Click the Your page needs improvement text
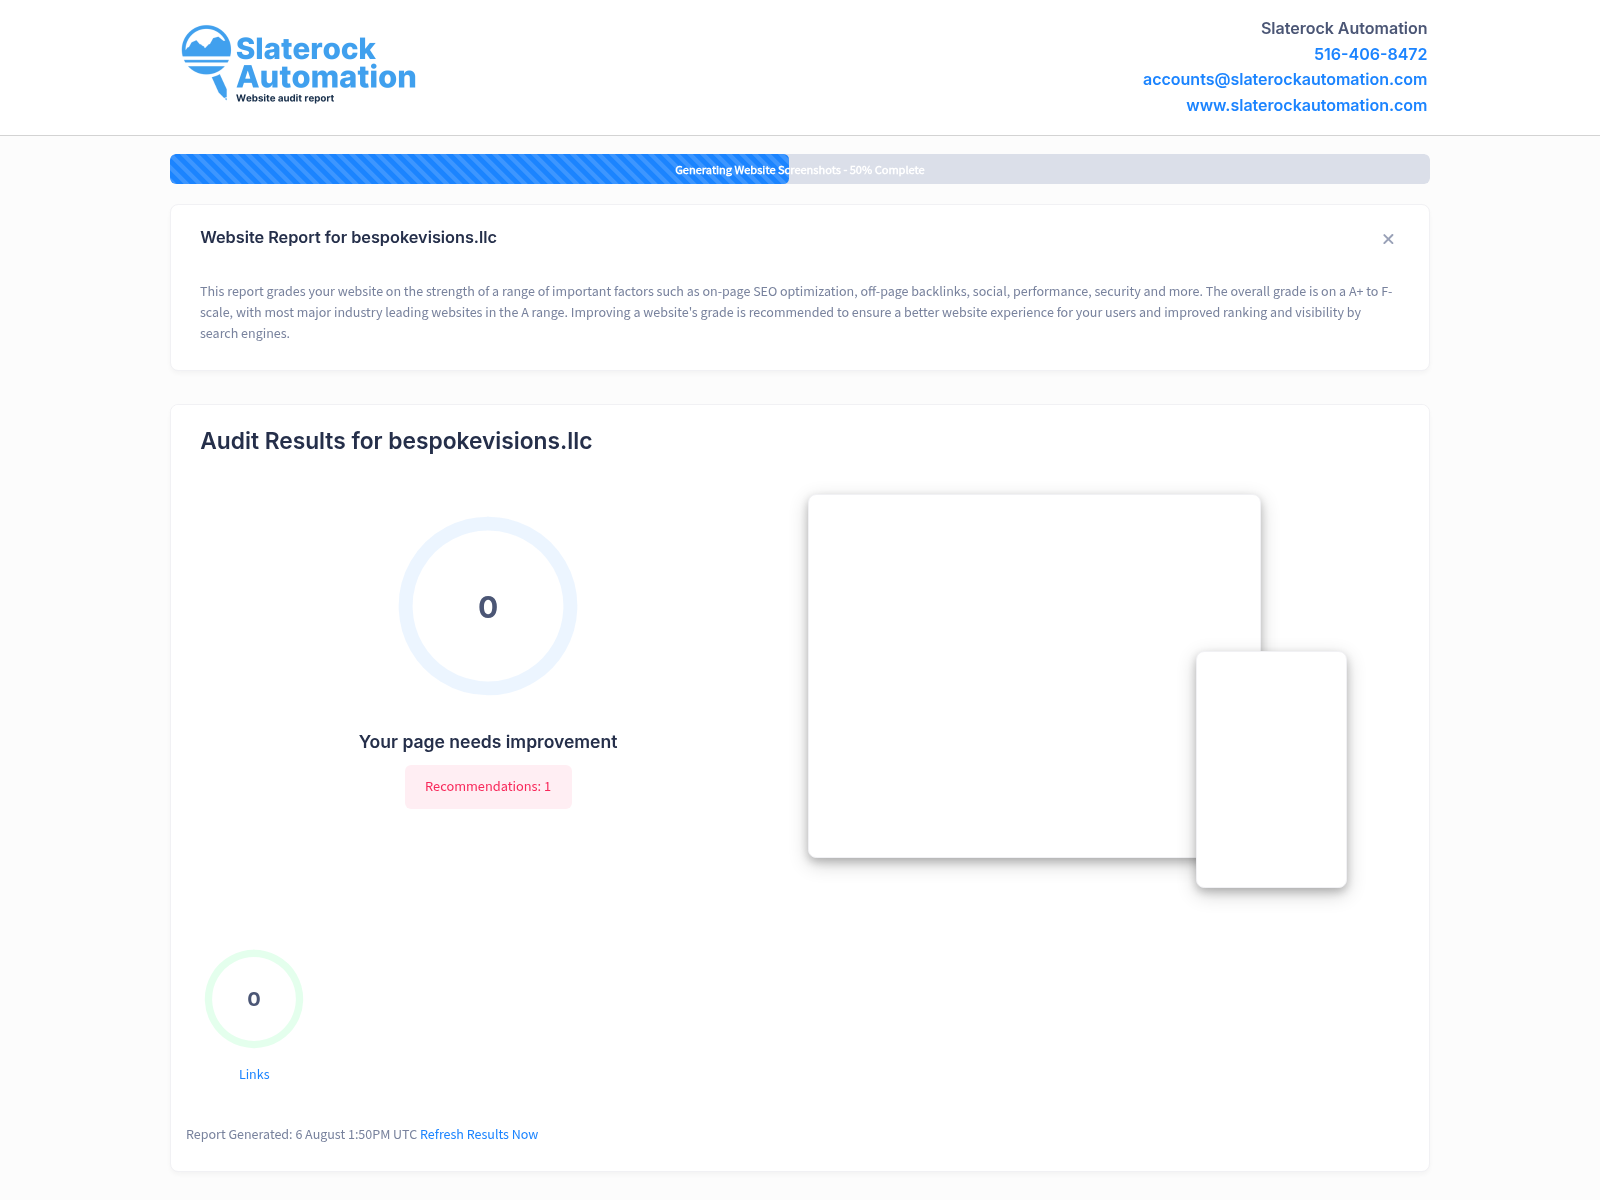The width and height of the screenshot is (1600, 1200). click(x=488, y=742)
